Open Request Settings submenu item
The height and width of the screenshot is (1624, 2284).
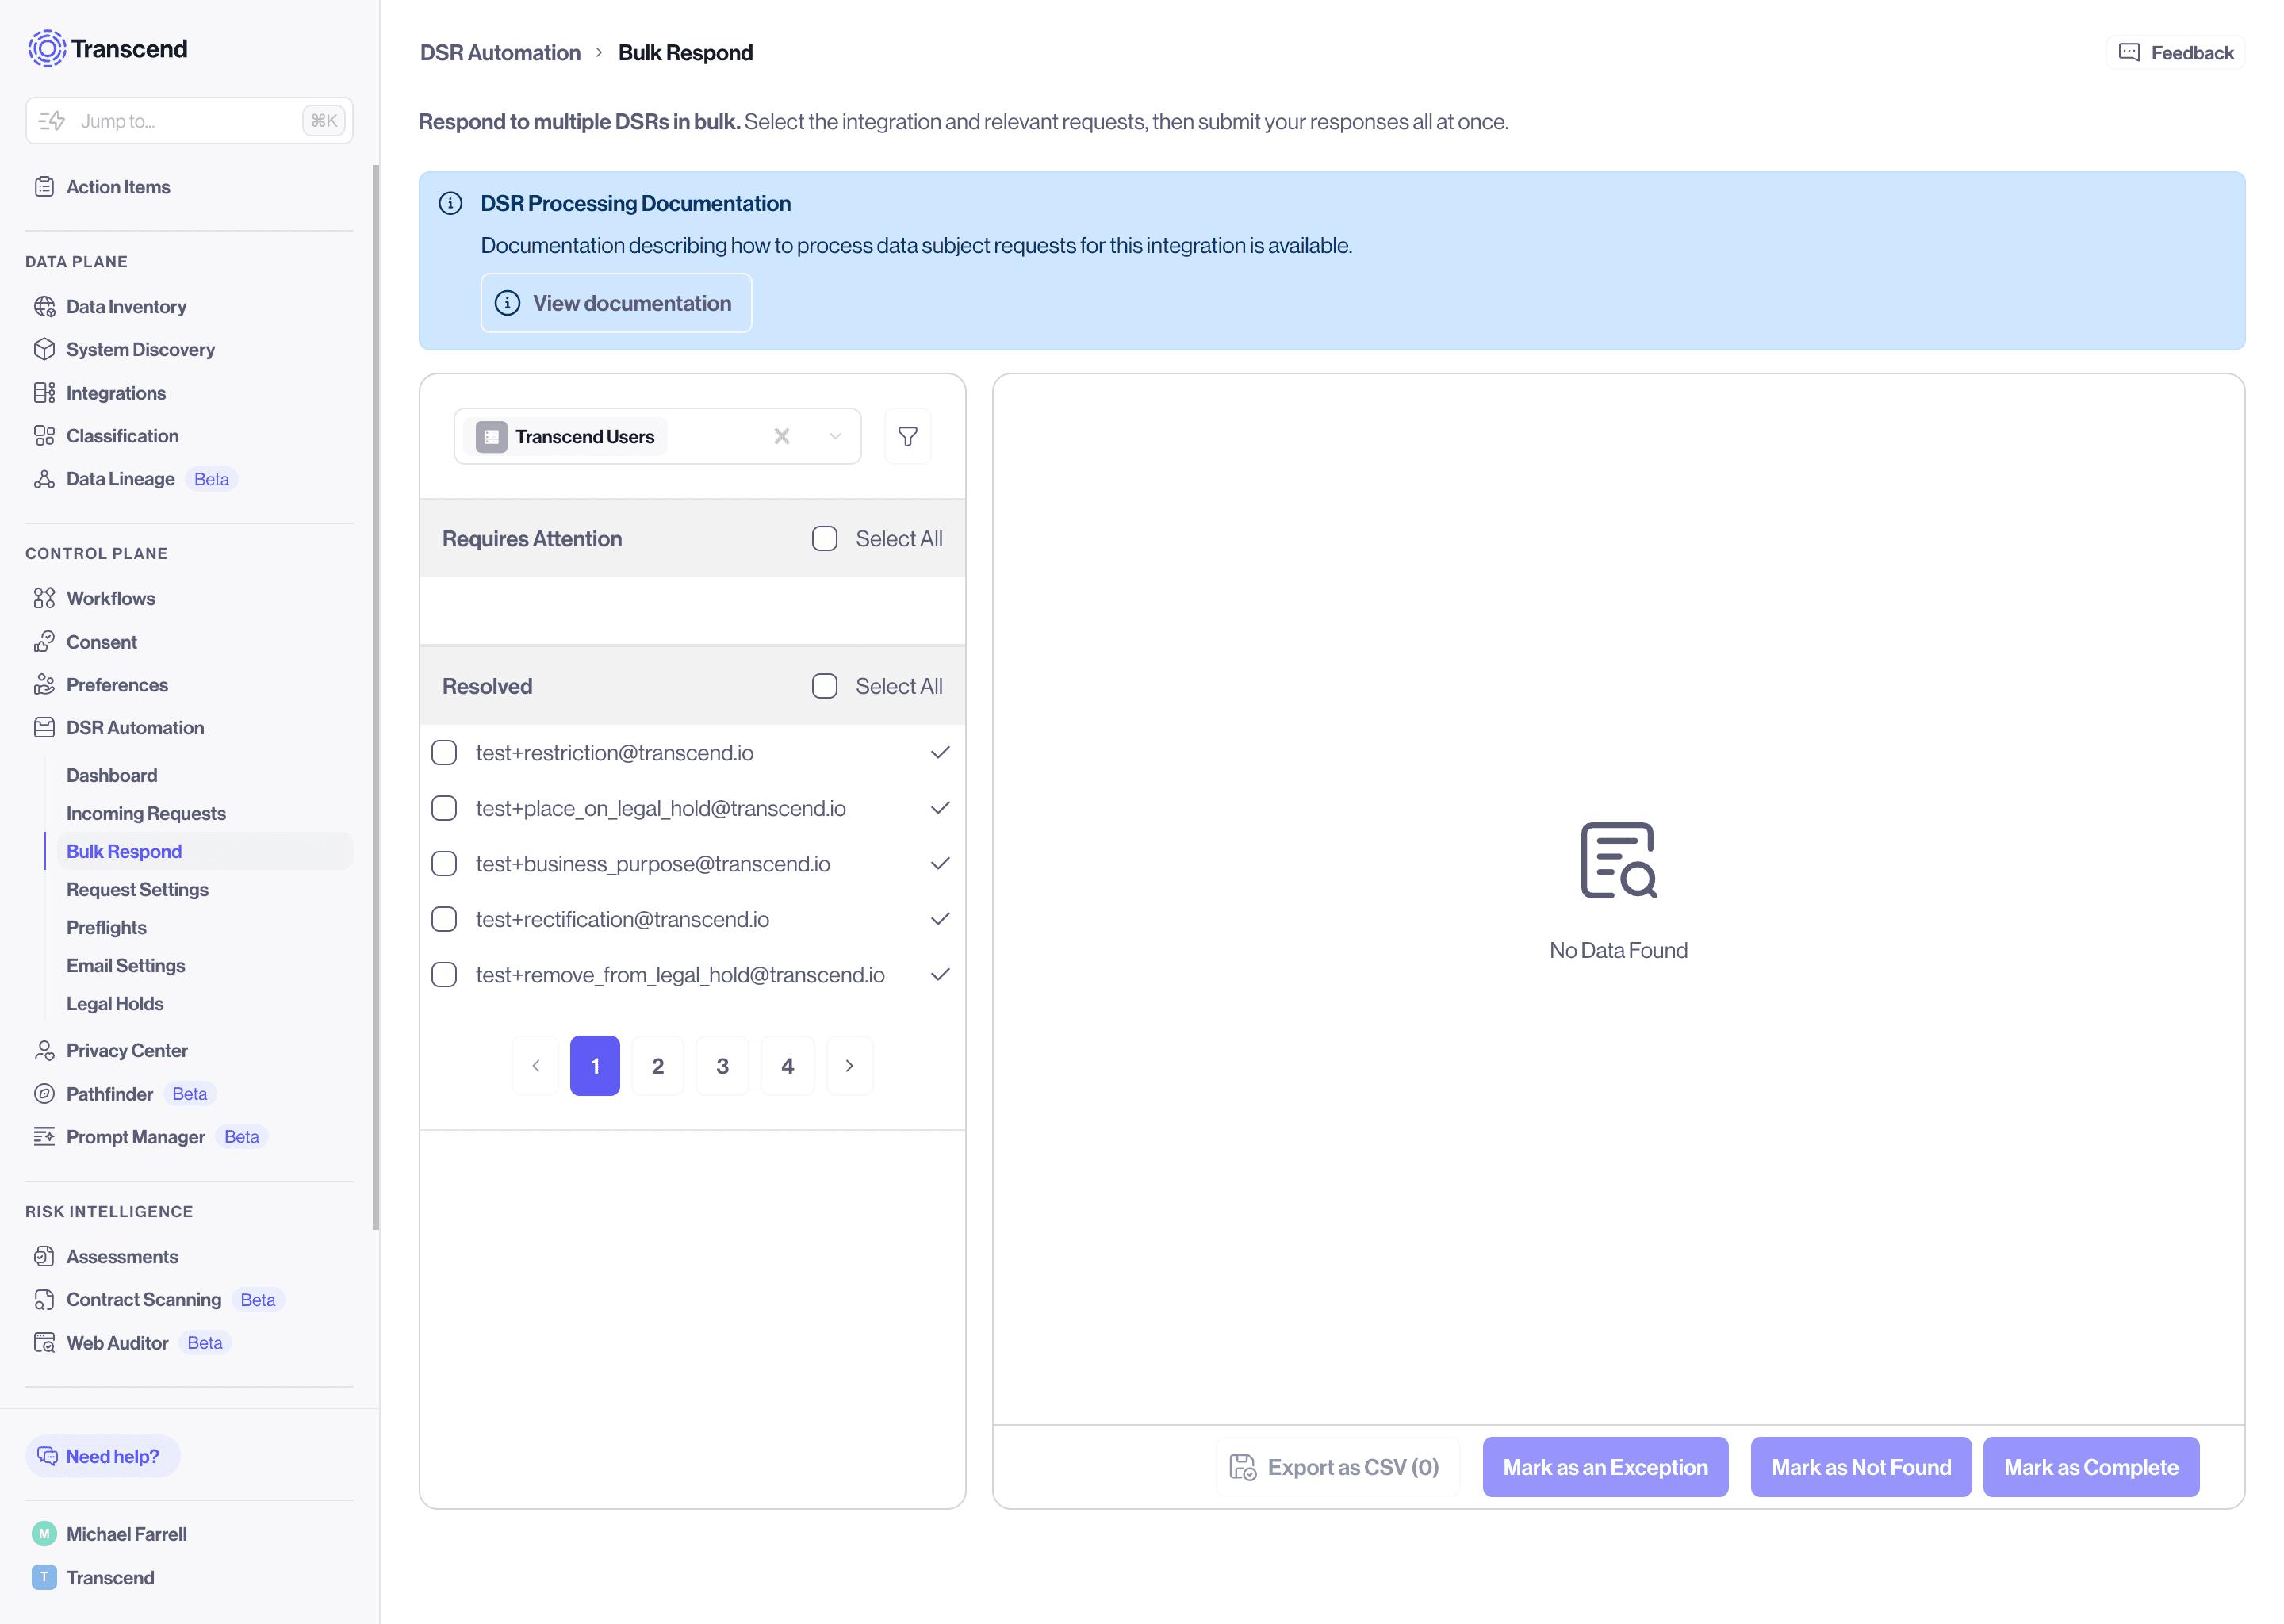tap(137, 890)
